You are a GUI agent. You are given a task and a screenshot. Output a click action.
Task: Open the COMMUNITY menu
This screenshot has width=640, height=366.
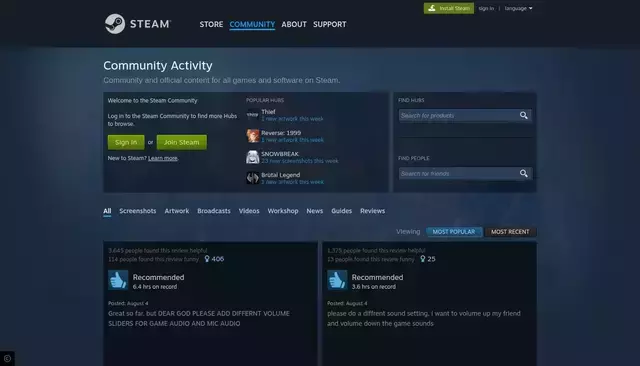(x=252, y=24)
